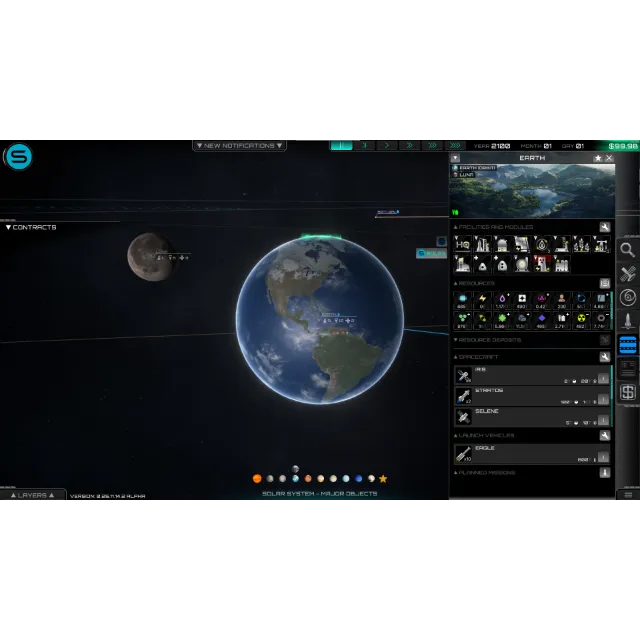The height and width of the screenshot is (640, 640).
Task: Select the solar panel facility icon
Action: pos(522,244)
